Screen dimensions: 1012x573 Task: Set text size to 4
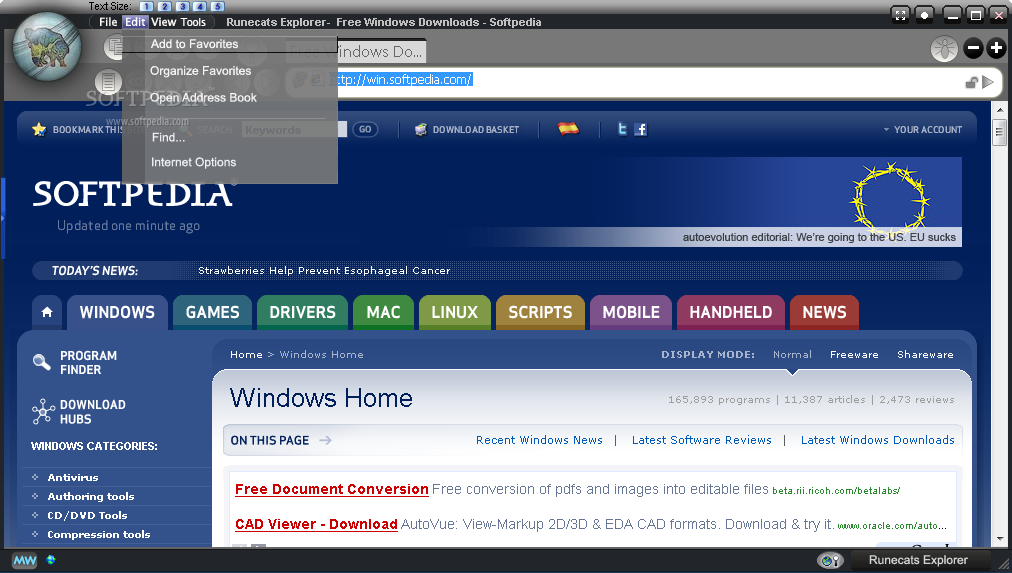point(199,6)
